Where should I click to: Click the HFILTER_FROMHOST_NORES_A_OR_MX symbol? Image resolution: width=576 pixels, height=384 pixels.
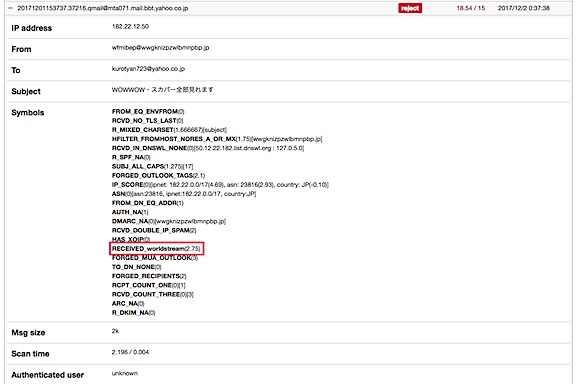coord(217,139)
